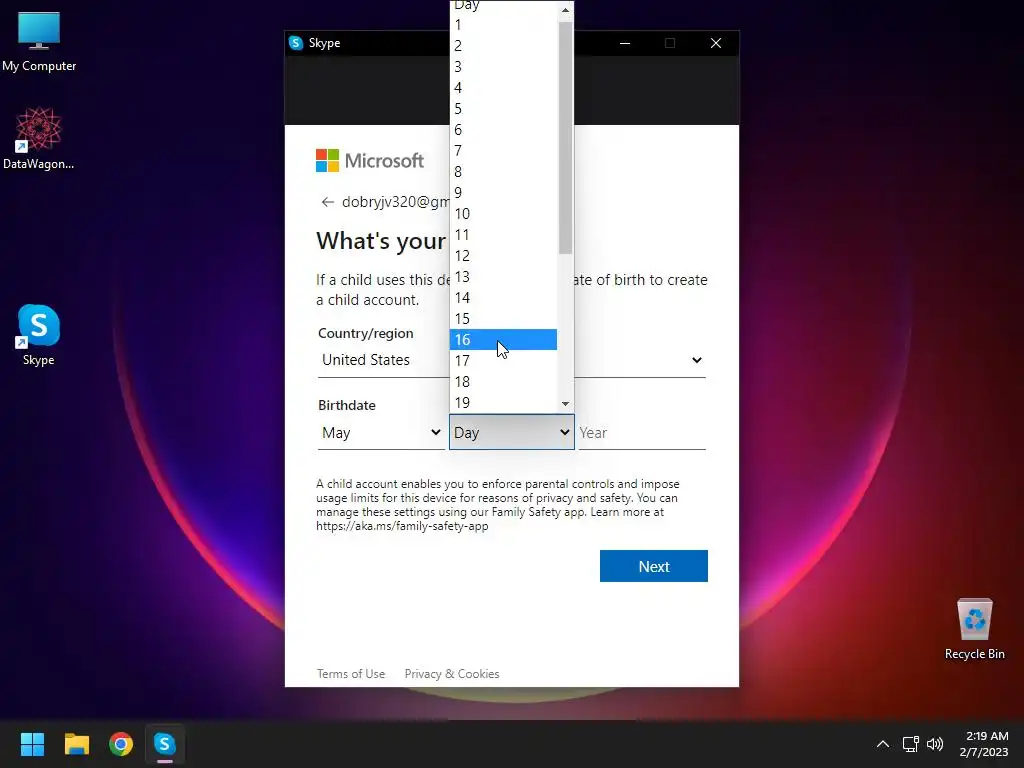Open the Privacy & Cookies link
This screenshot has height=768, width=1024.
[x=452, y=673]
